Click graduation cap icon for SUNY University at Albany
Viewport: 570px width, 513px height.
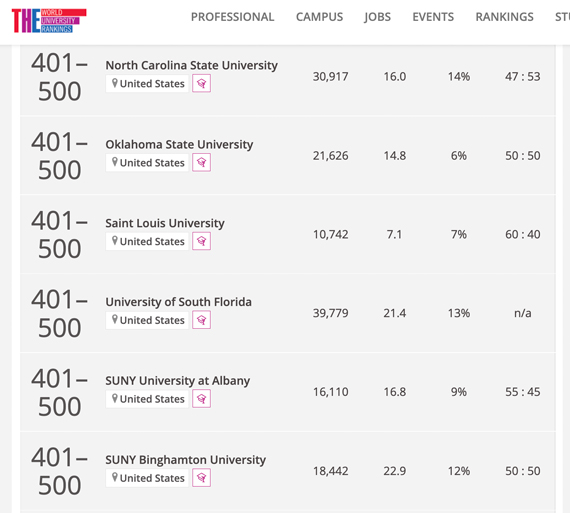point(201,399)
